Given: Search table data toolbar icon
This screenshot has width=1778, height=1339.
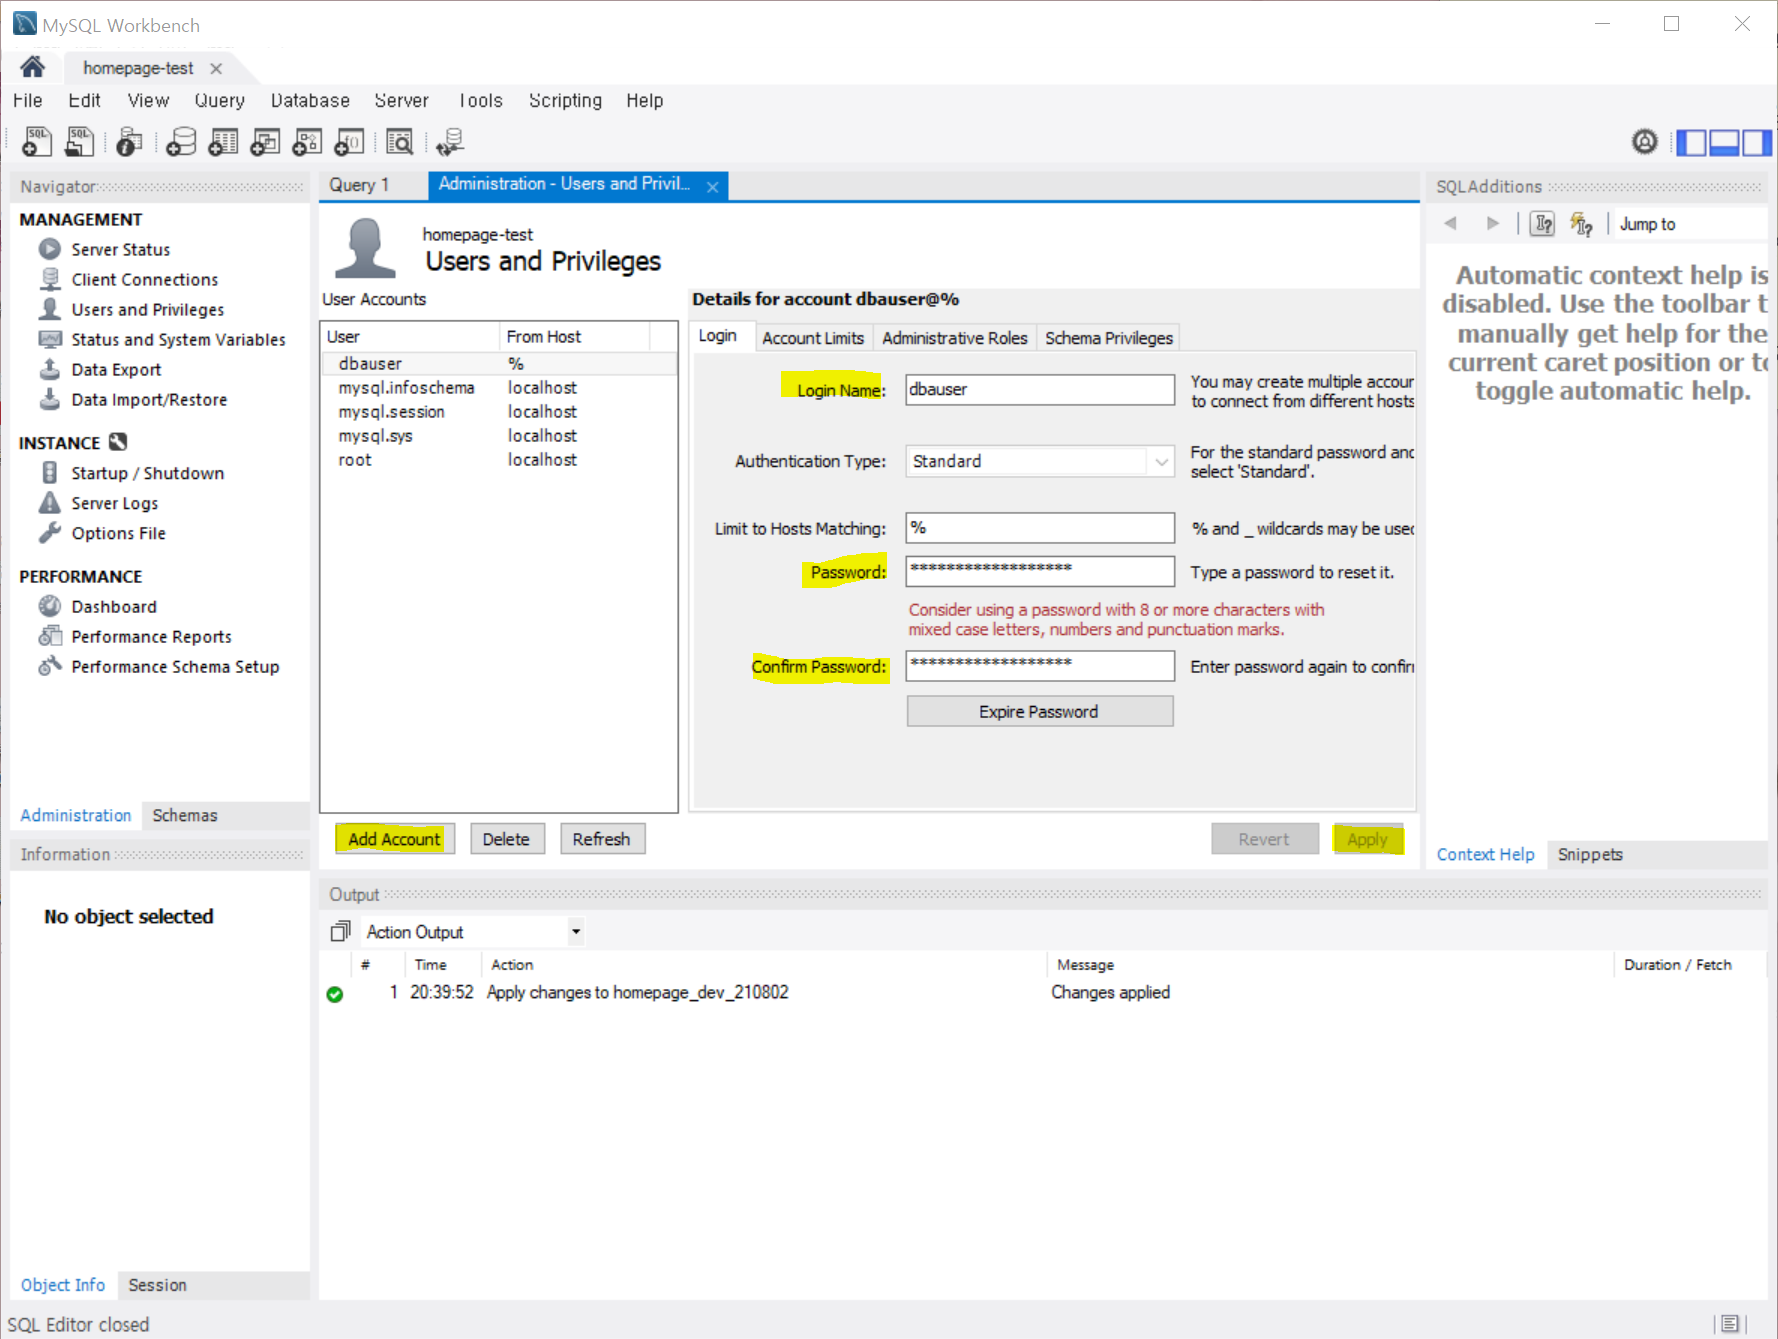Looking at the screenshot, I should click(x=400, y=142).
